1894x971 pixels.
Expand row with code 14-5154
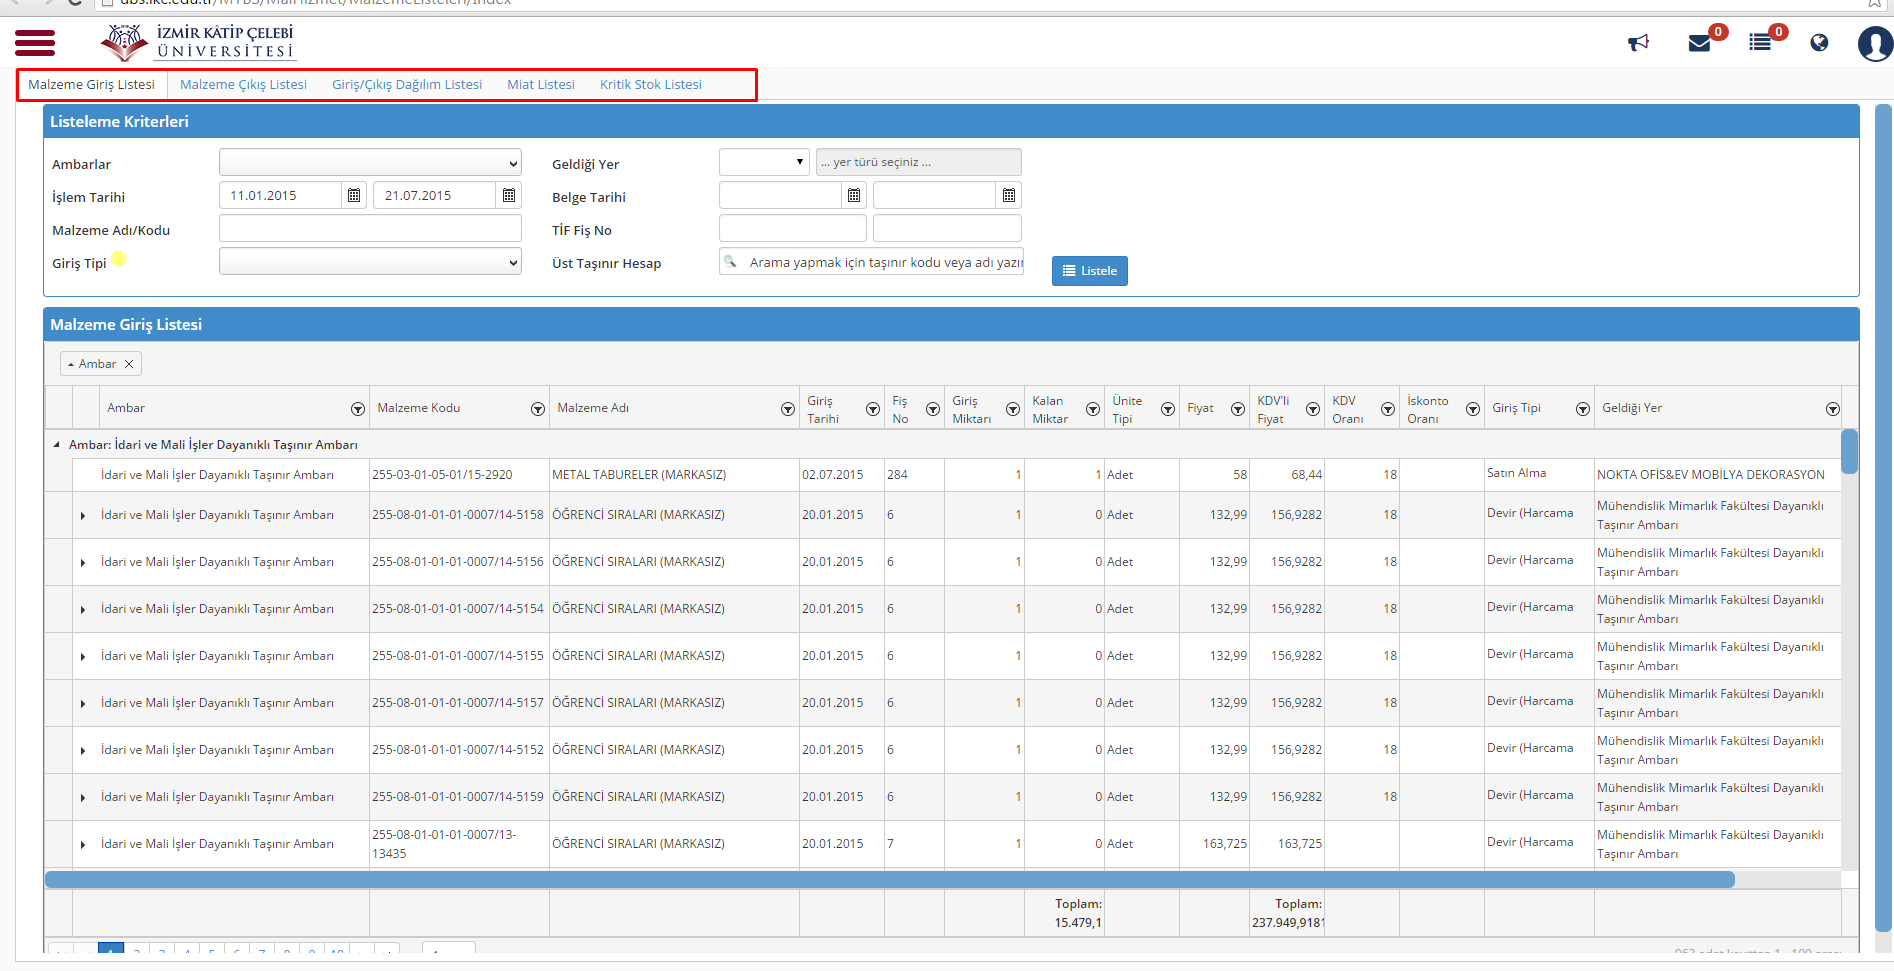83,610
